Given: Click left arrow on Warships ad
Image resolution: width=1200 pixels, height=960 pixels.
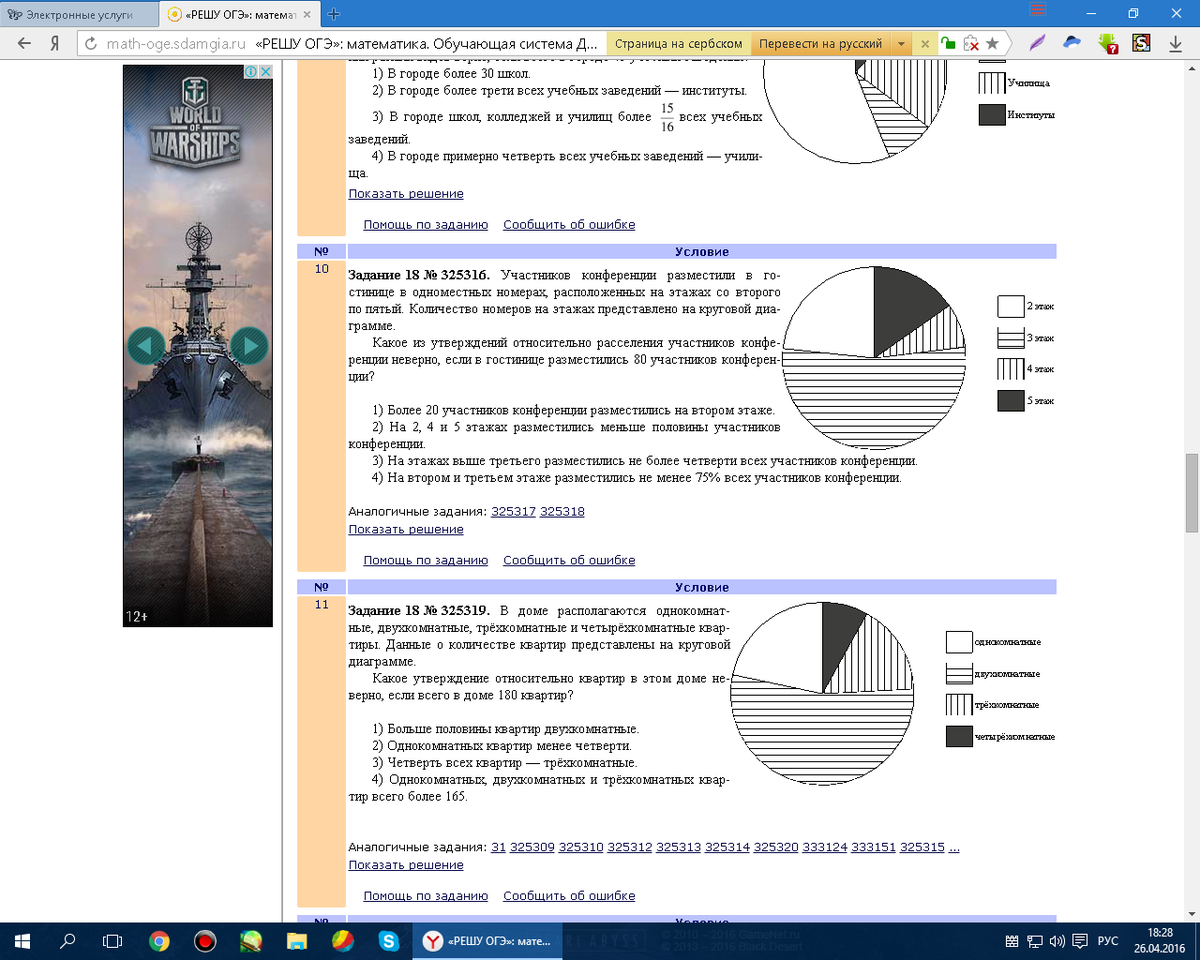Looking at the screenshot, I should [146, 346].
